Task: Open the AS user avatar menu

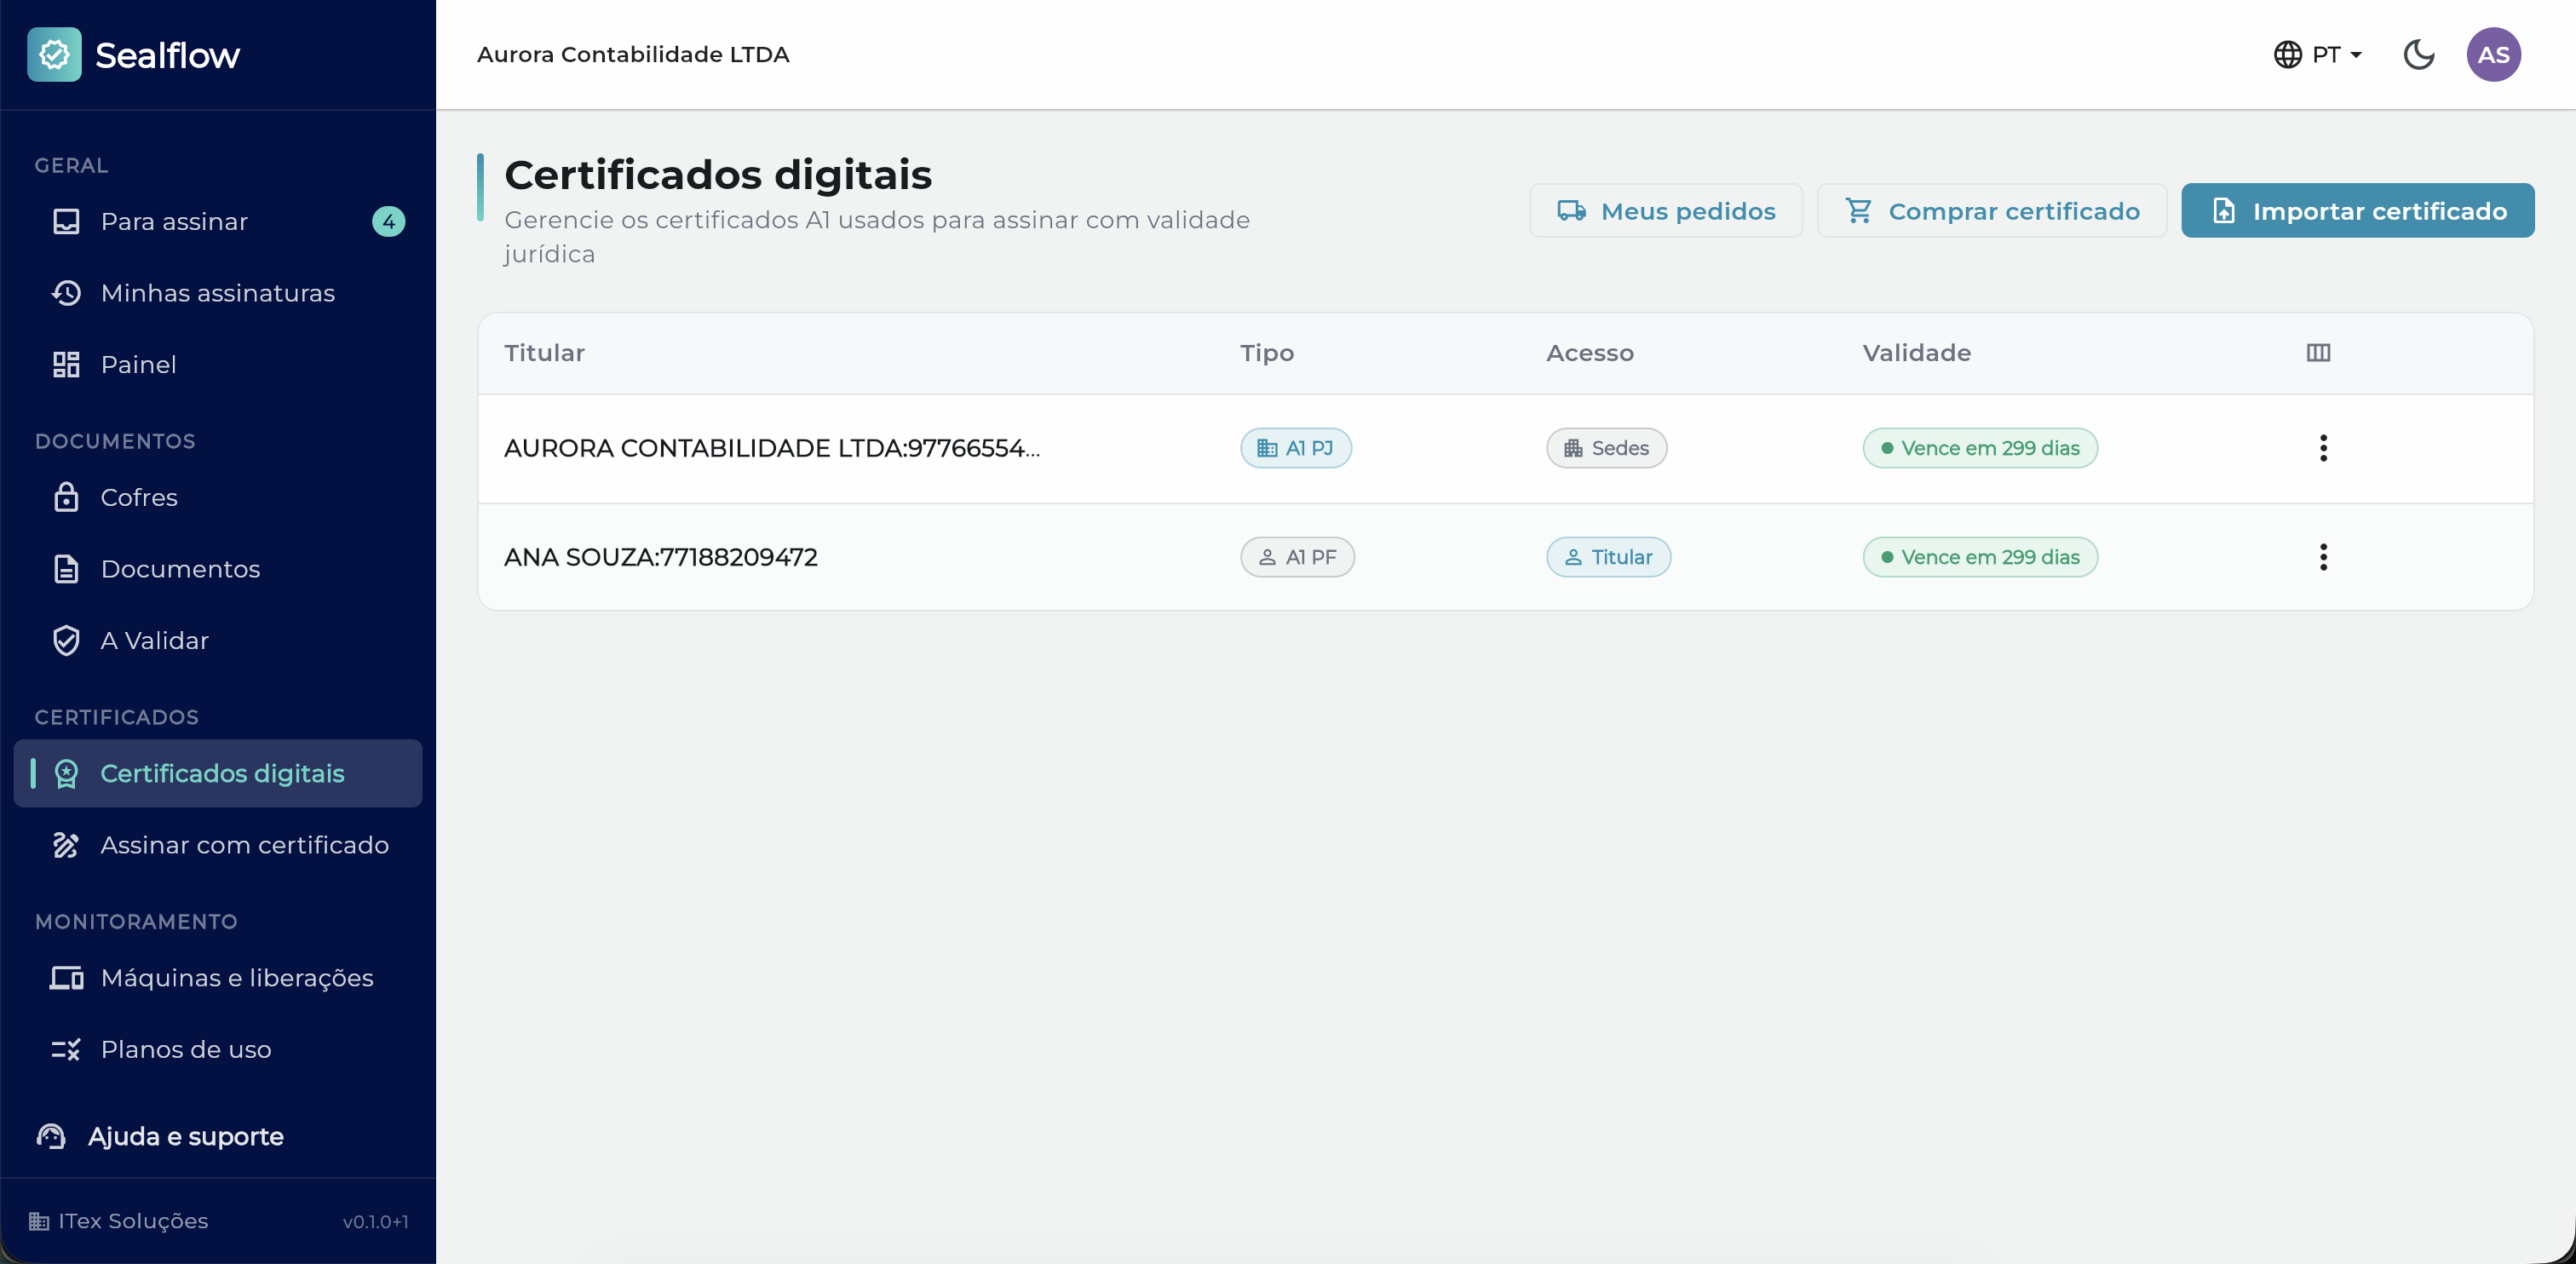Action: tap(2493, 54)
